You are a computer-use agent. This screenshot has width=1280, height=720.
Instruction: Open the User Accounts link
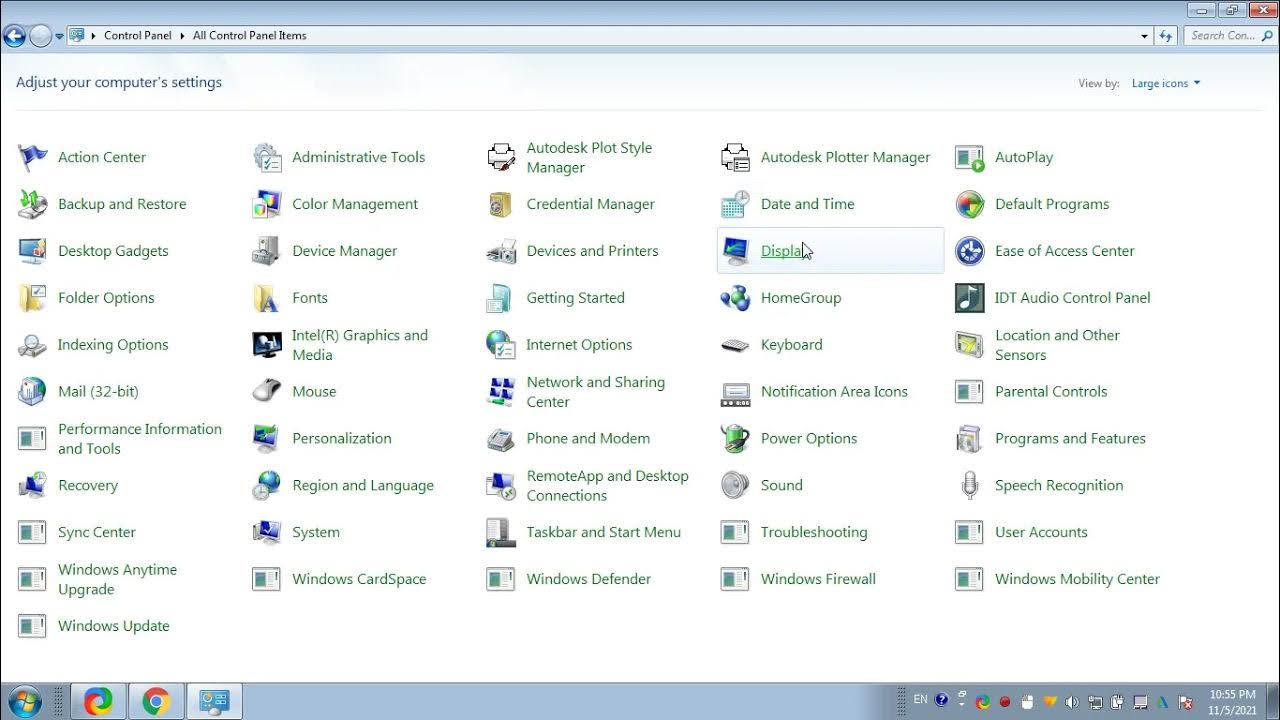point(1041,533)
